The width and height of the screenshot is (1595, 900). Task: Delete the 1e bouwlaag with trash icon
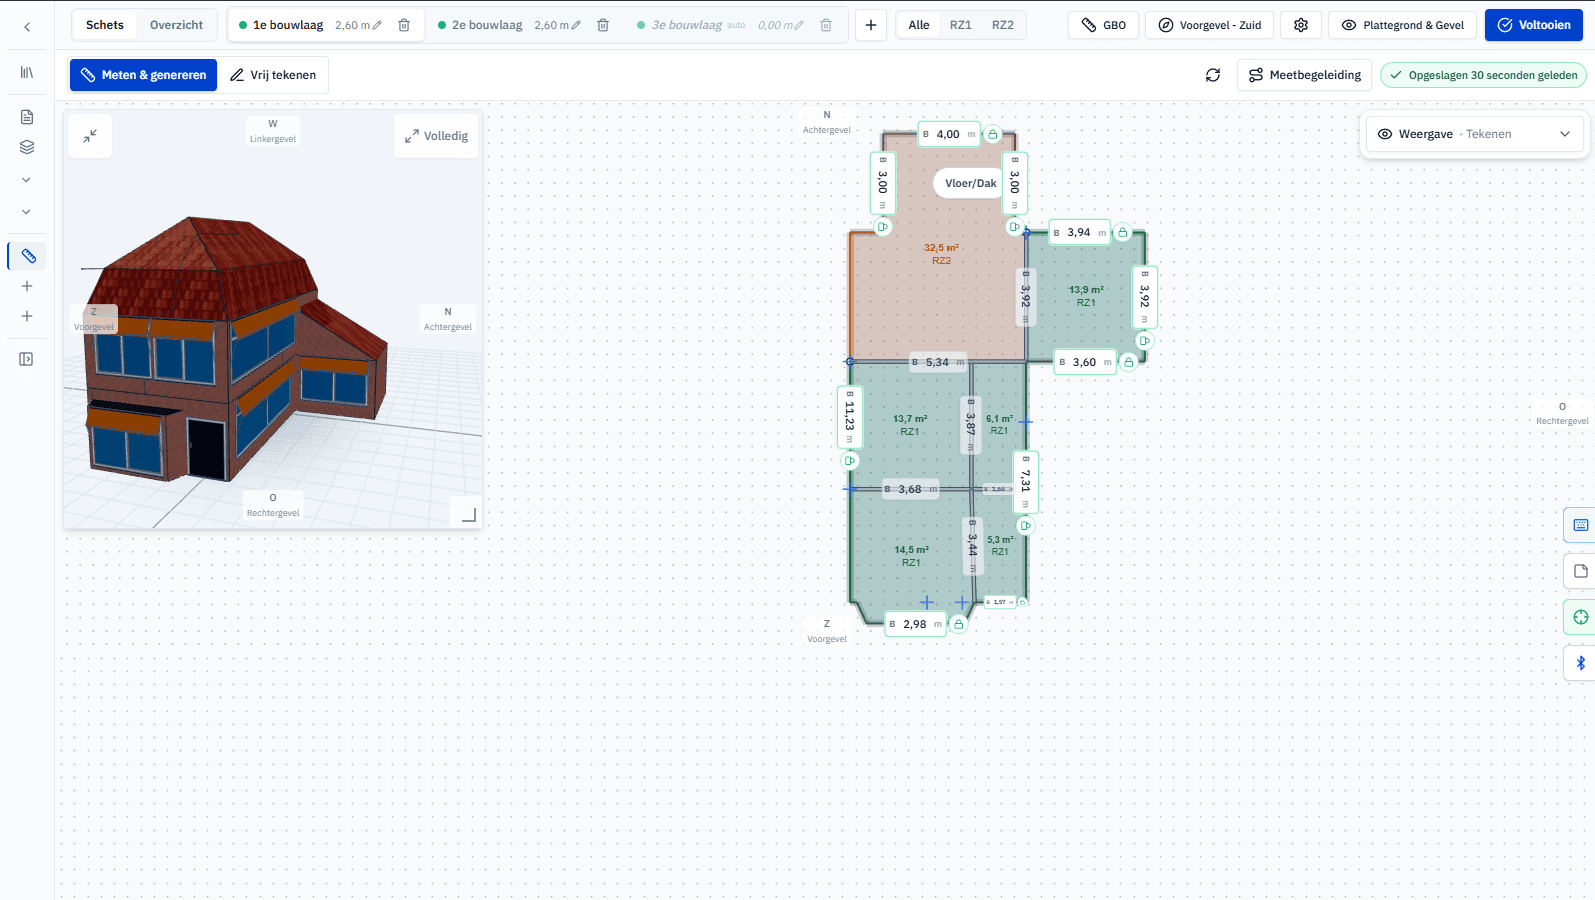[x=404, y=25]
